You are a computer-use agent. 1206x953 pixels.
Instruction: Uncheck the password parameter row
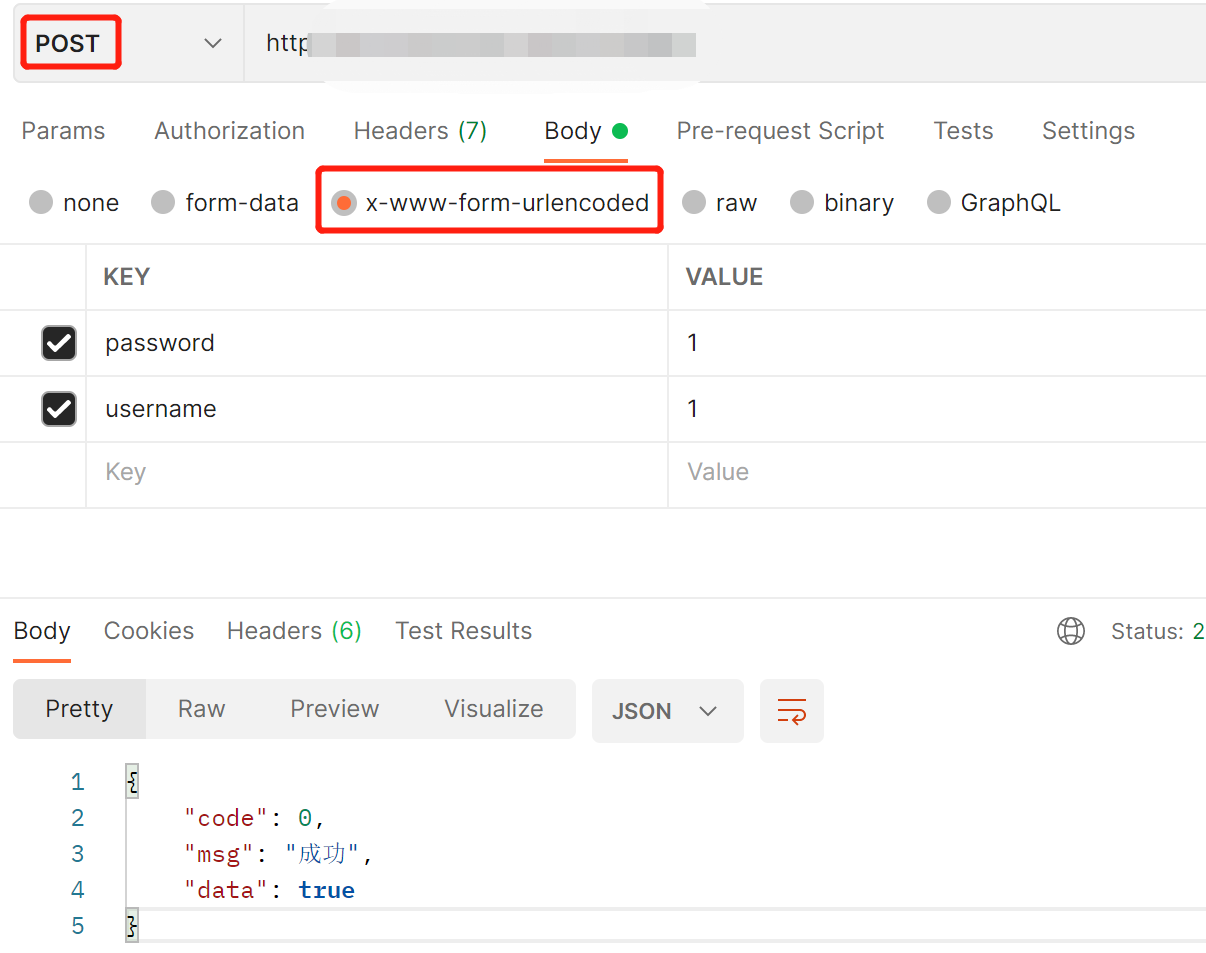click(59, 343)
